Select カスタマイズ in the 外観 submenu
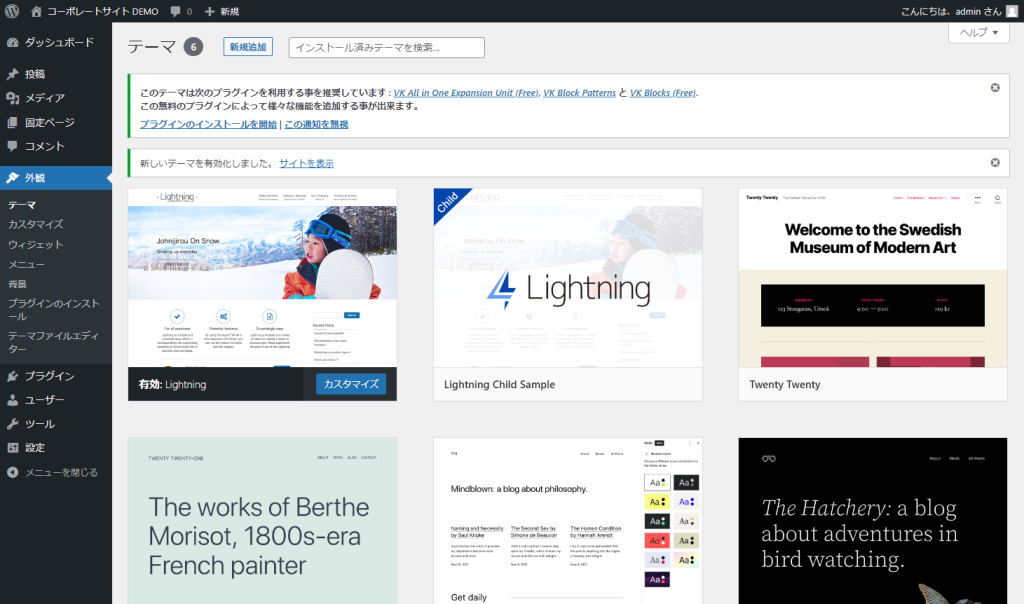 click(36, 225)
